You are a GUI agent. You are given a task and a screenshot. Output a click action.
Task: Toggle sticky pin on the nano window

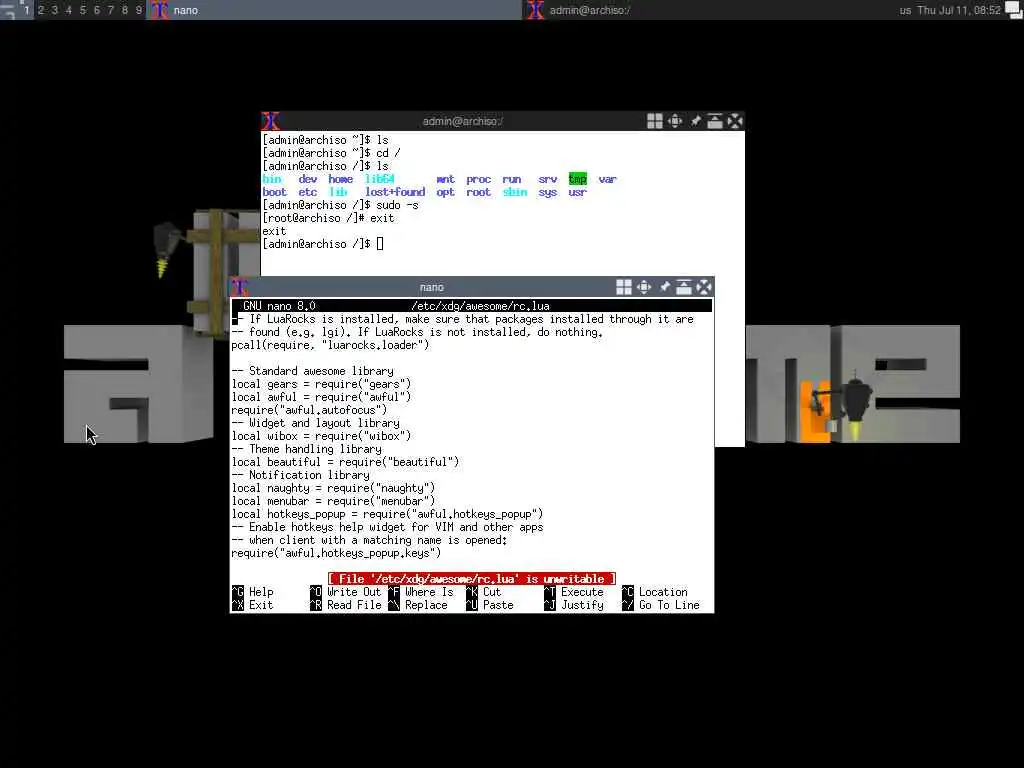click(x=664, y=287)
